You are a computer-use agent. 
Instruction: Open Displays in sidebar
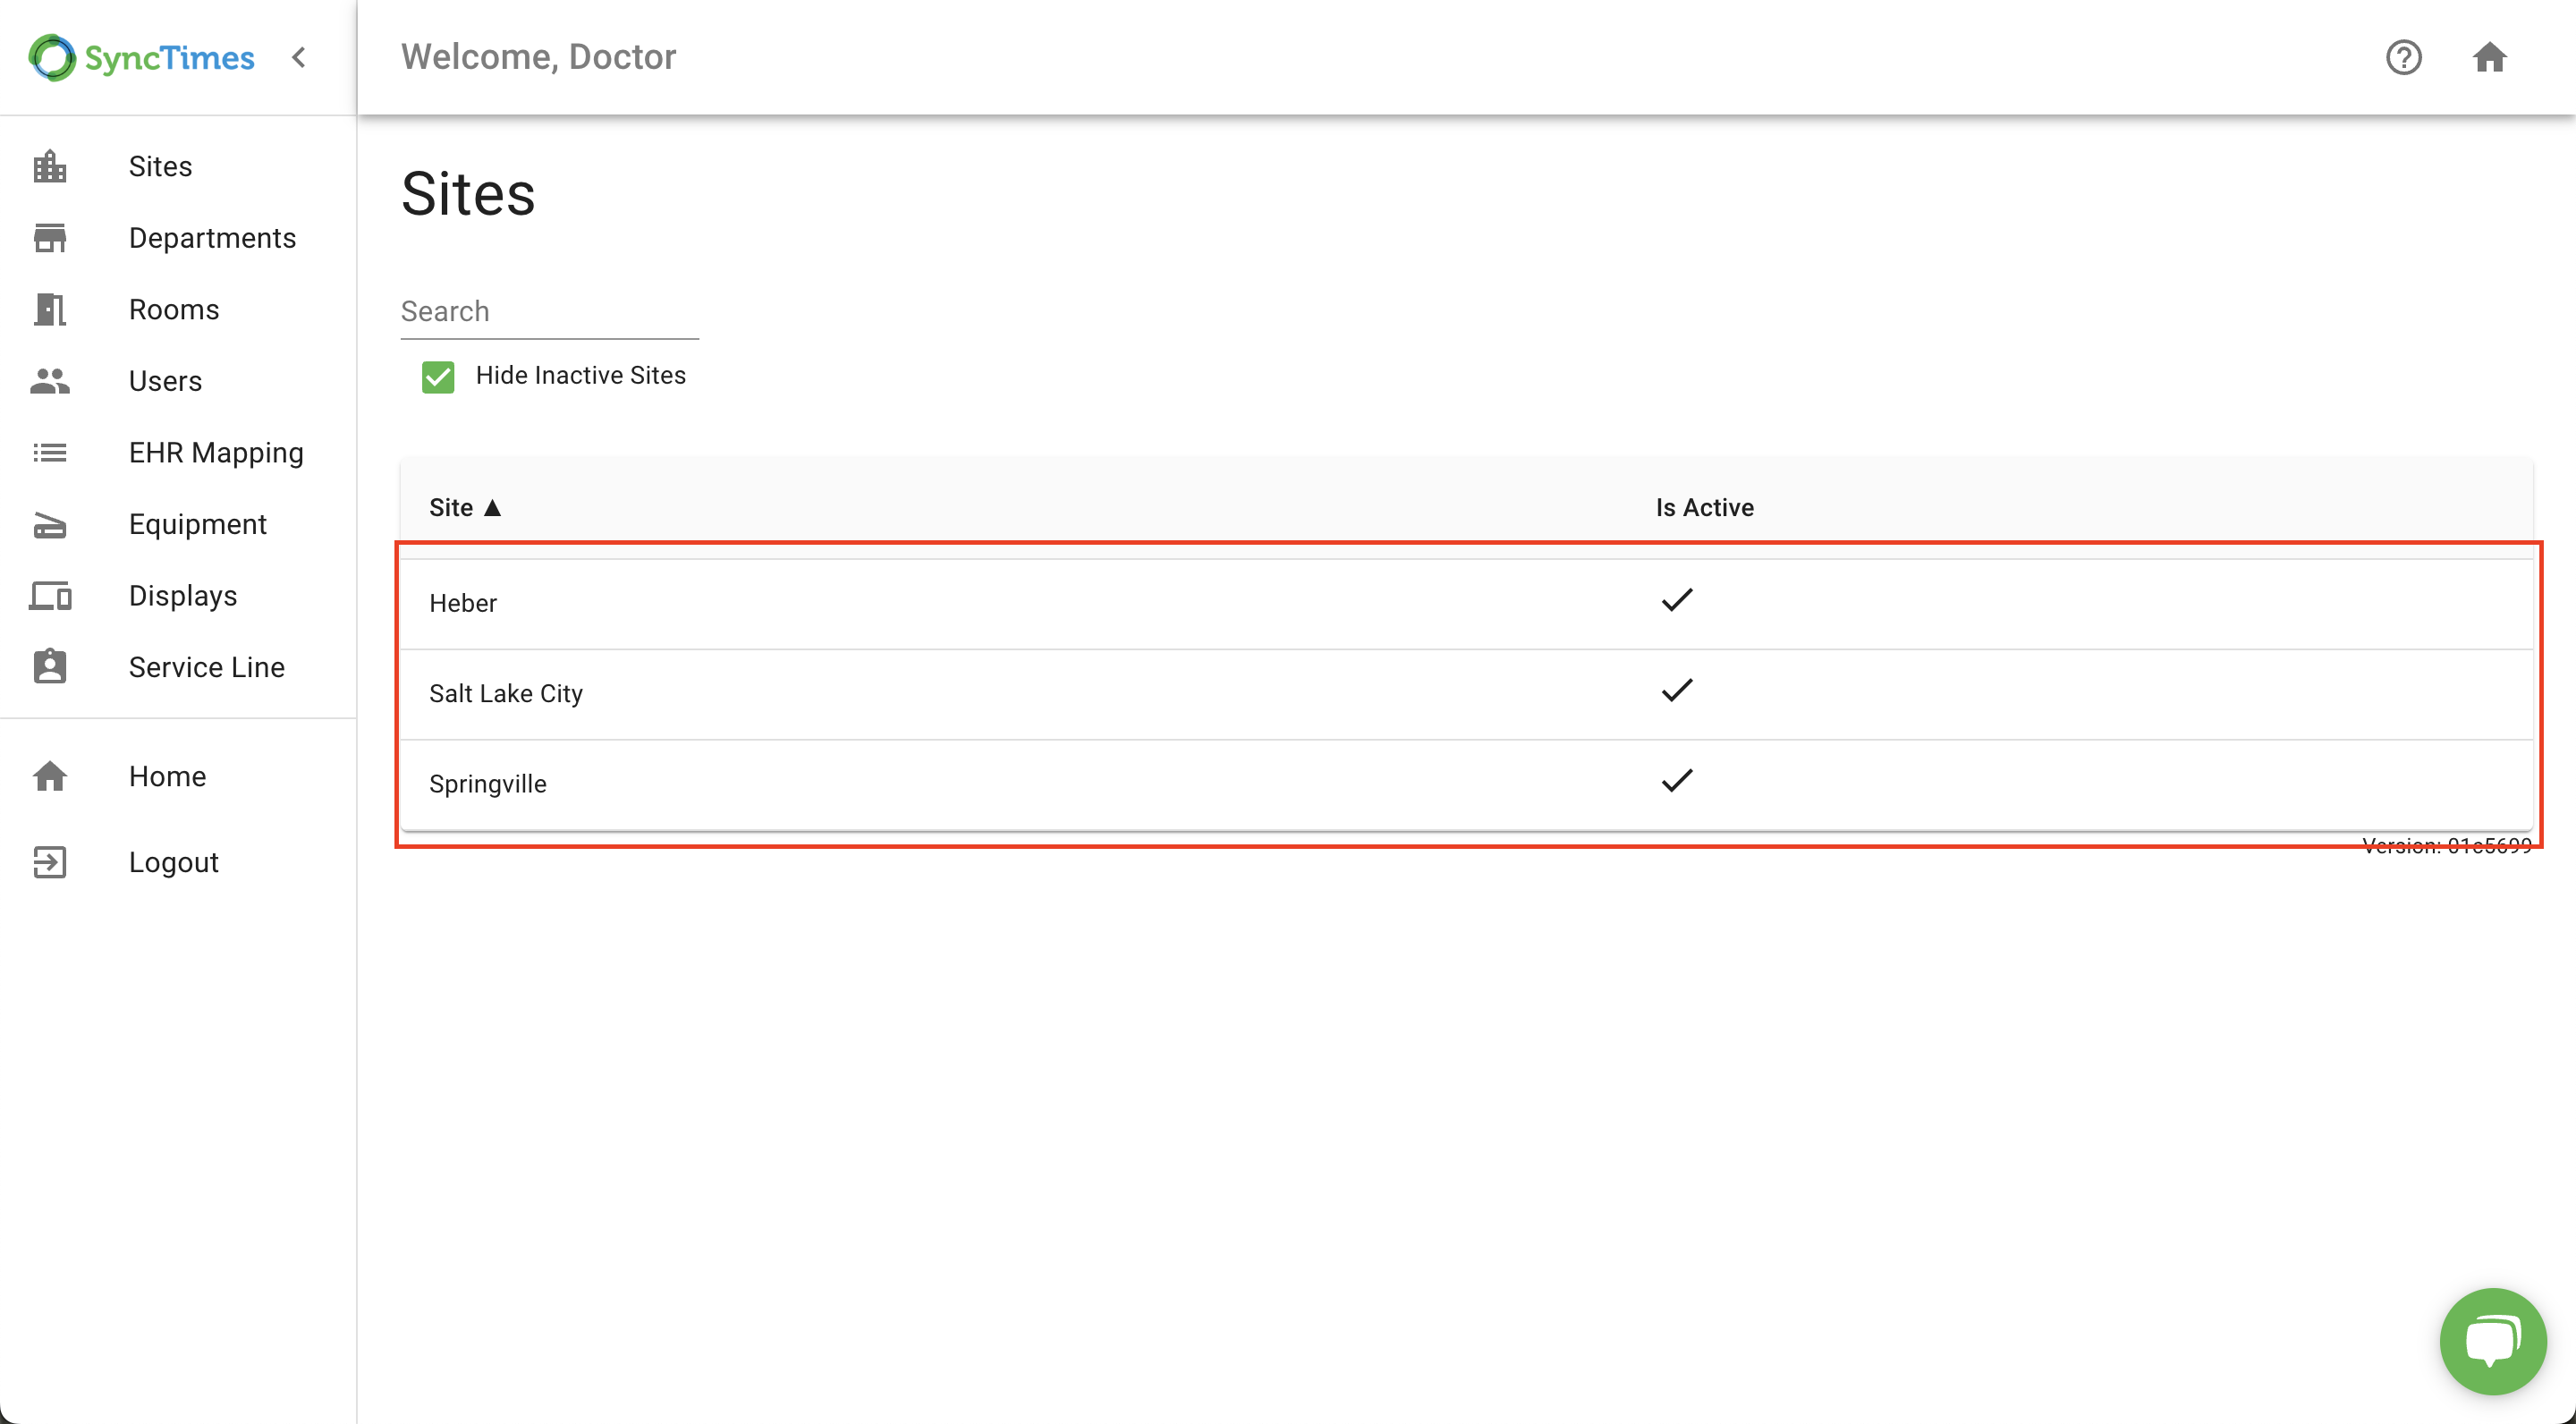coord(183,596)
